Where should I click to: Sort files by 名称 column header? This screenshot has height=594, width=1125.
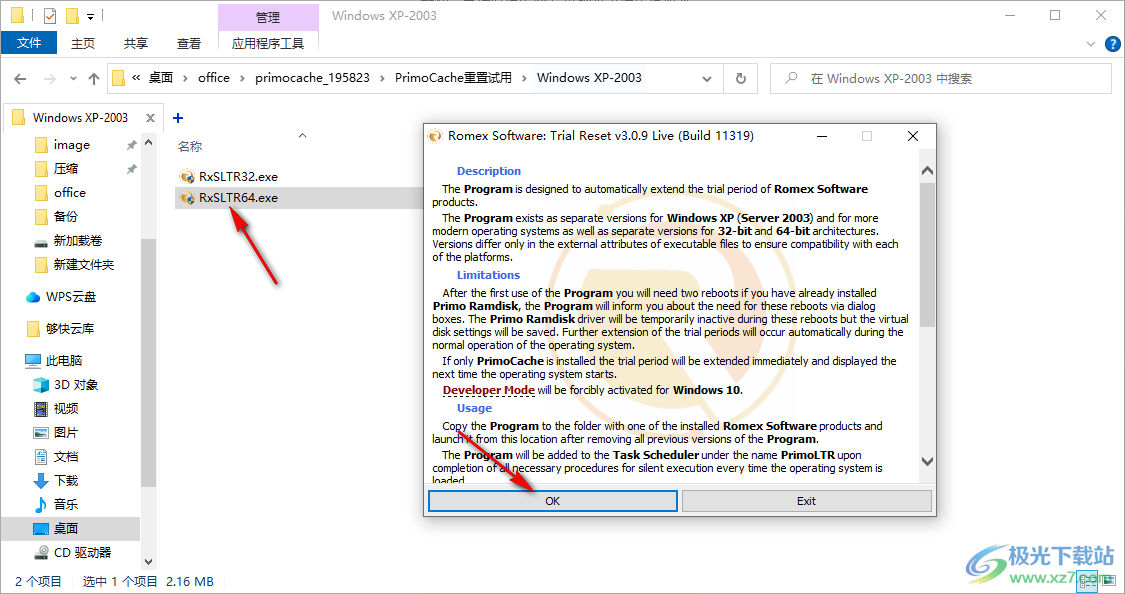point(190,146)
